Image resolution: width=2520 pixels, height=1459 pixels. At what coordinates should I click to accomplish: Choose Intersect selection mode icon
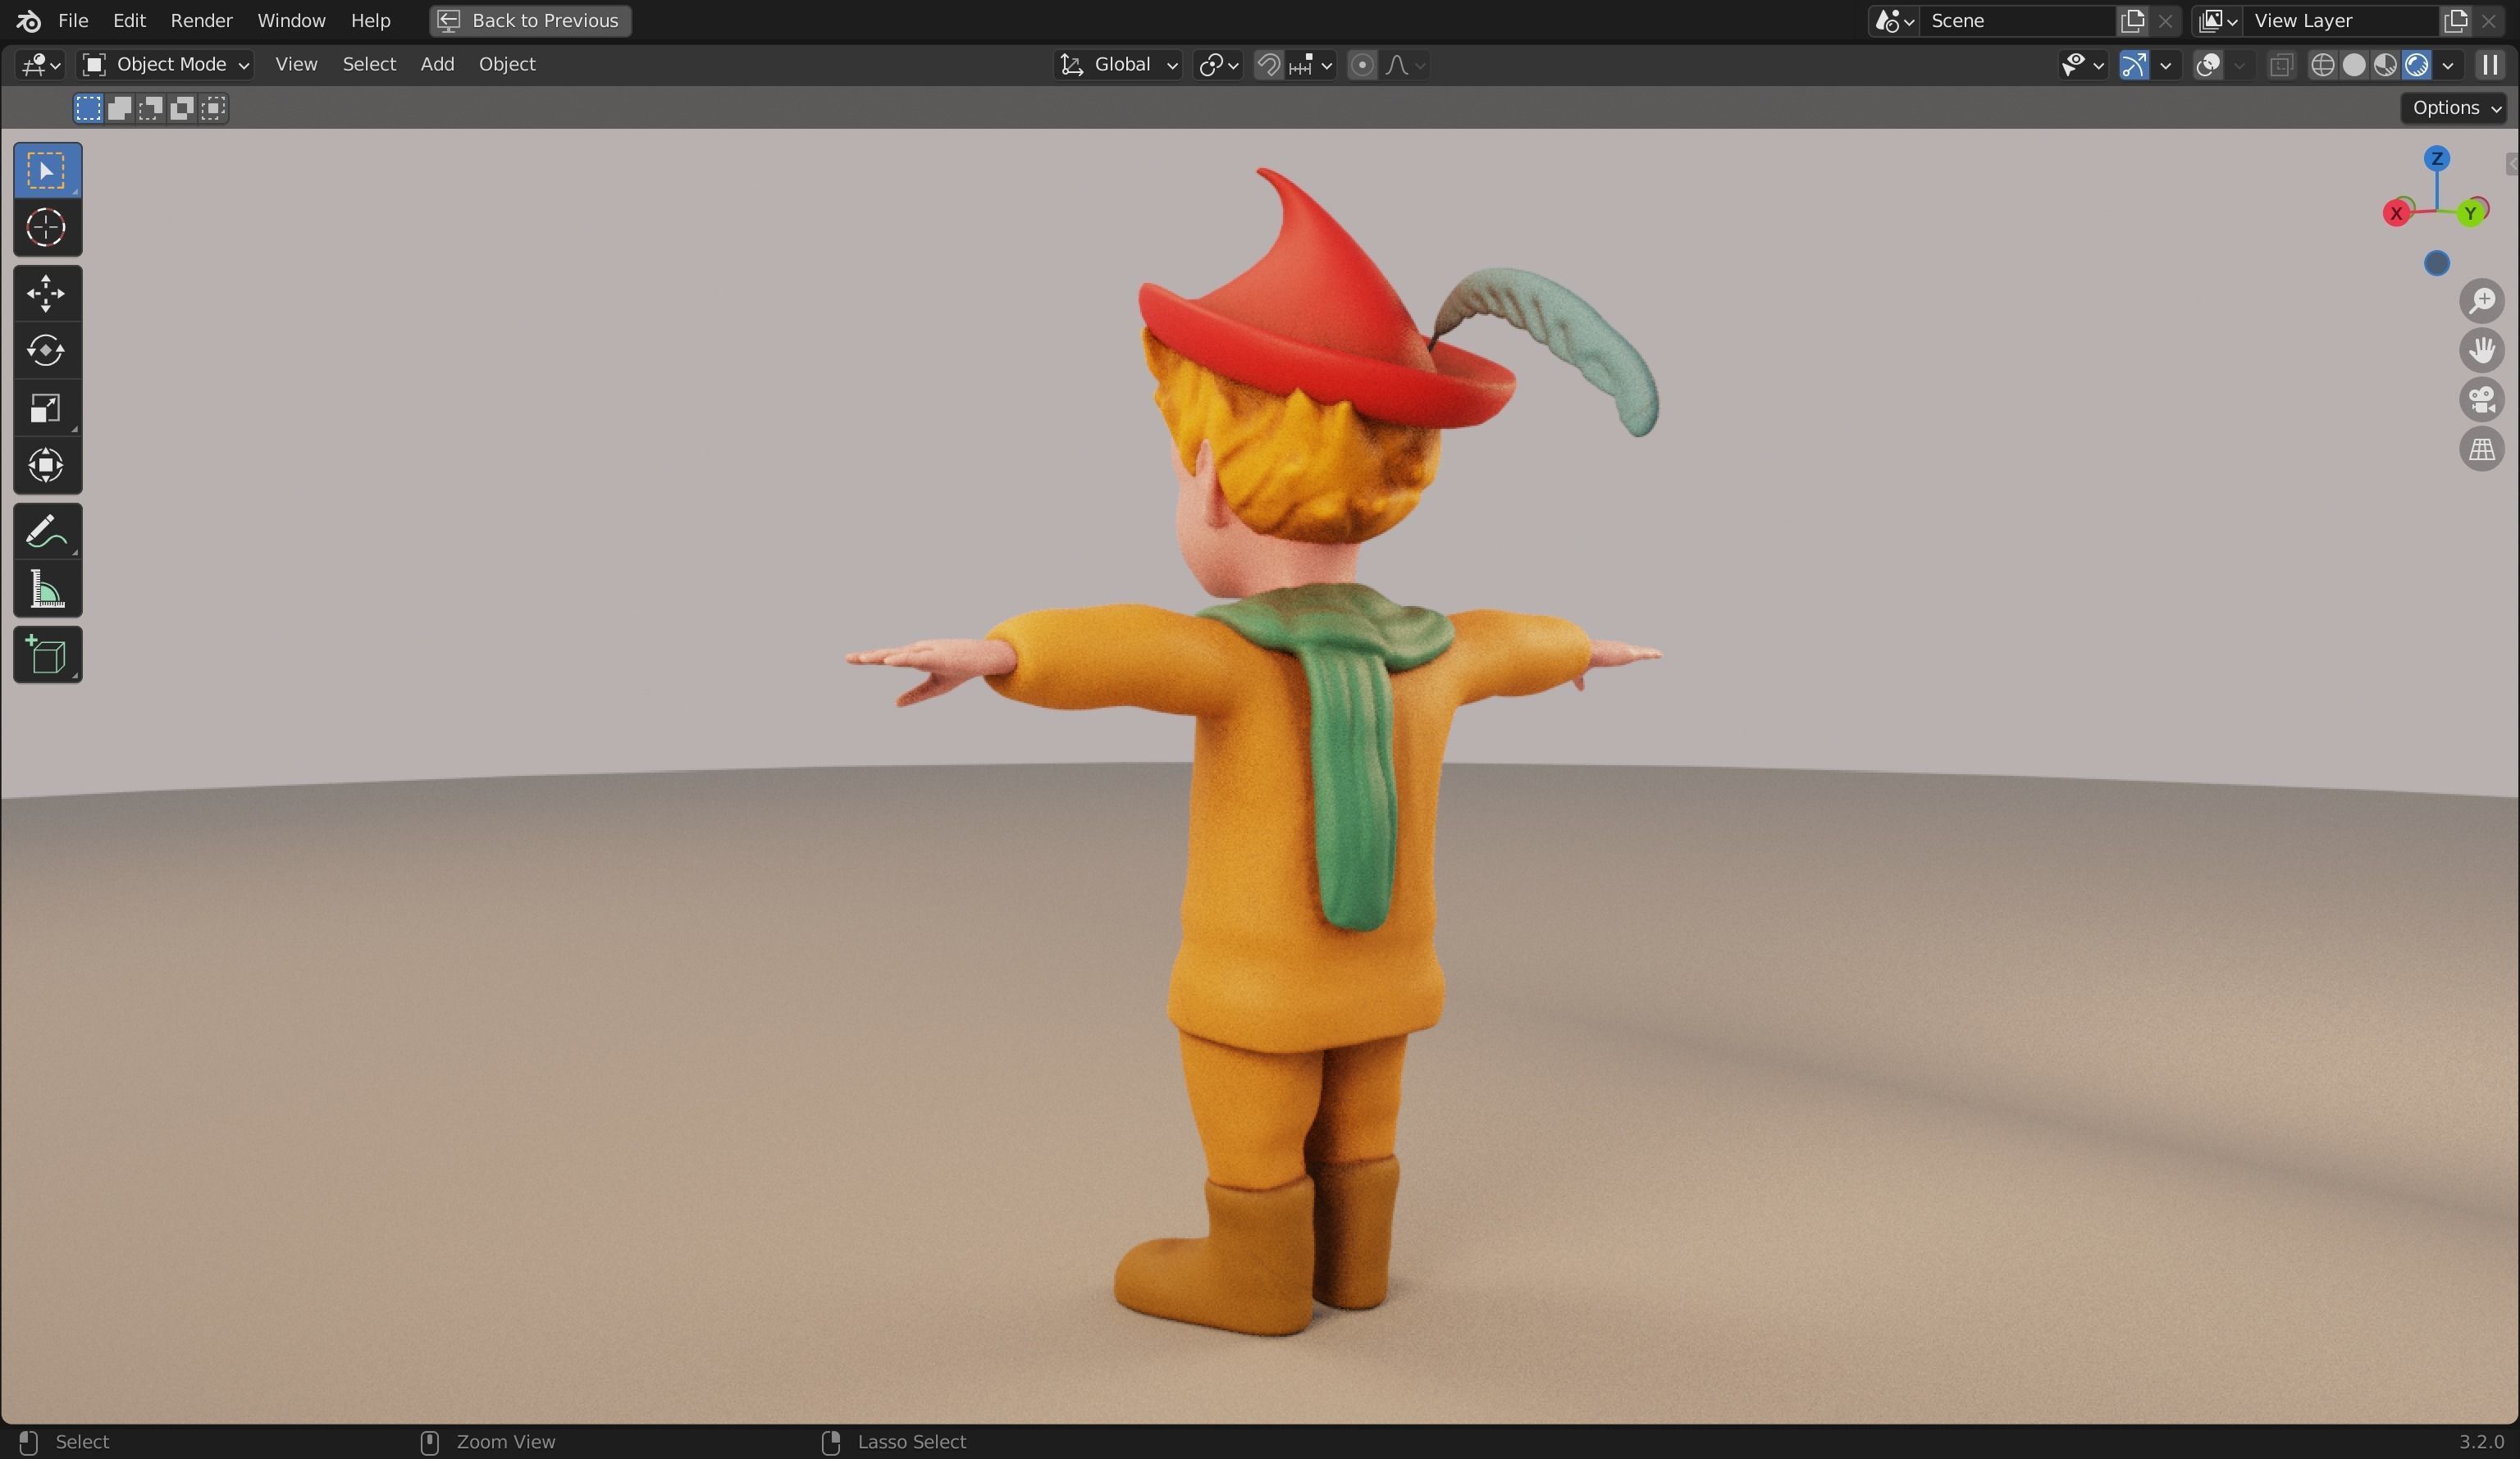point(213,108)
